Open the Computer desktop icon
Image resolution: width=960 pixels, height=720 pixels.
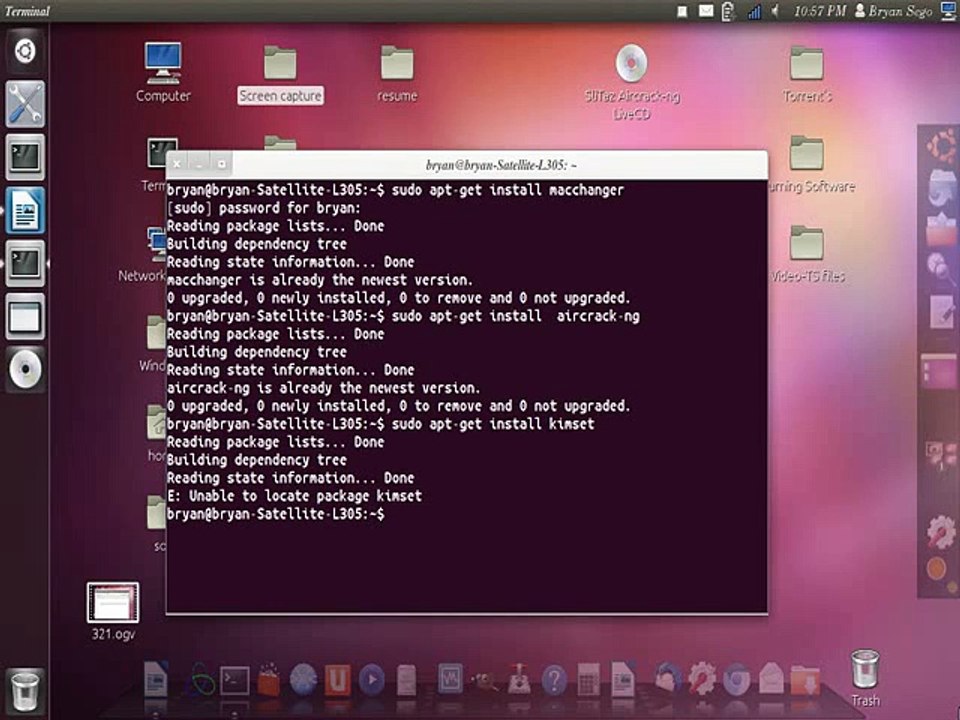point(163,72)
